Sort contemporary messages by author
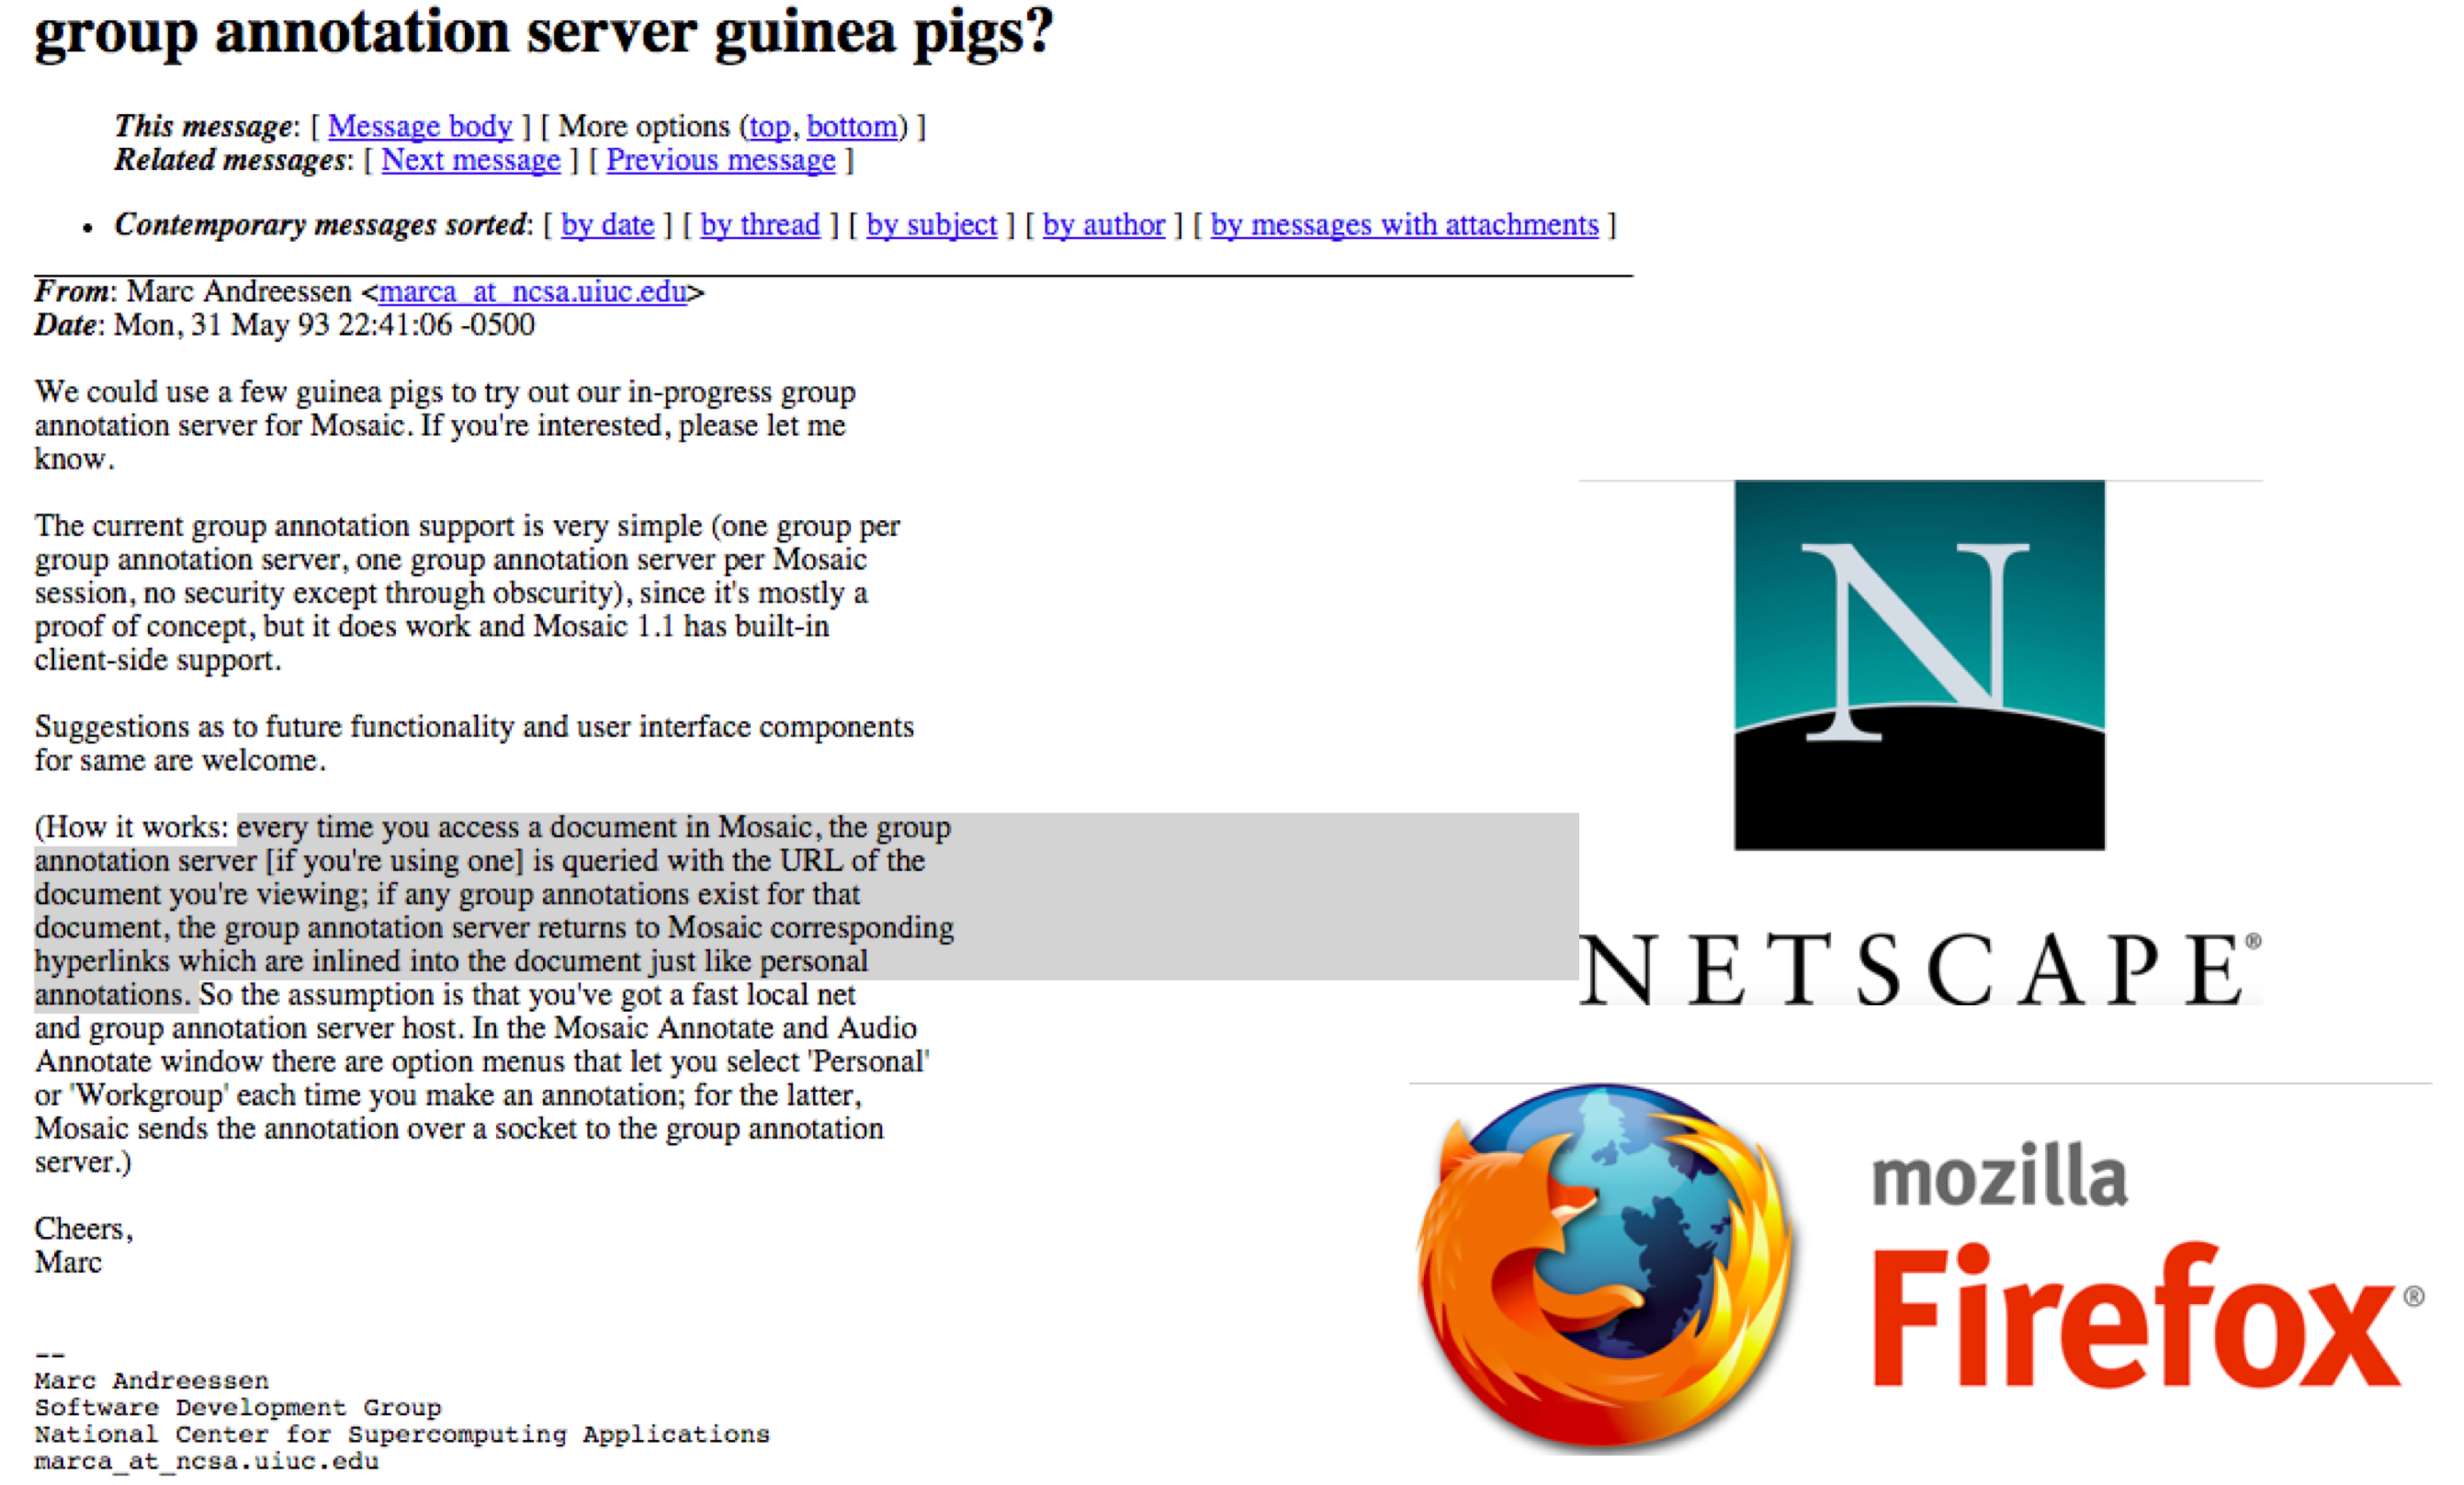 pos(1104,225)
